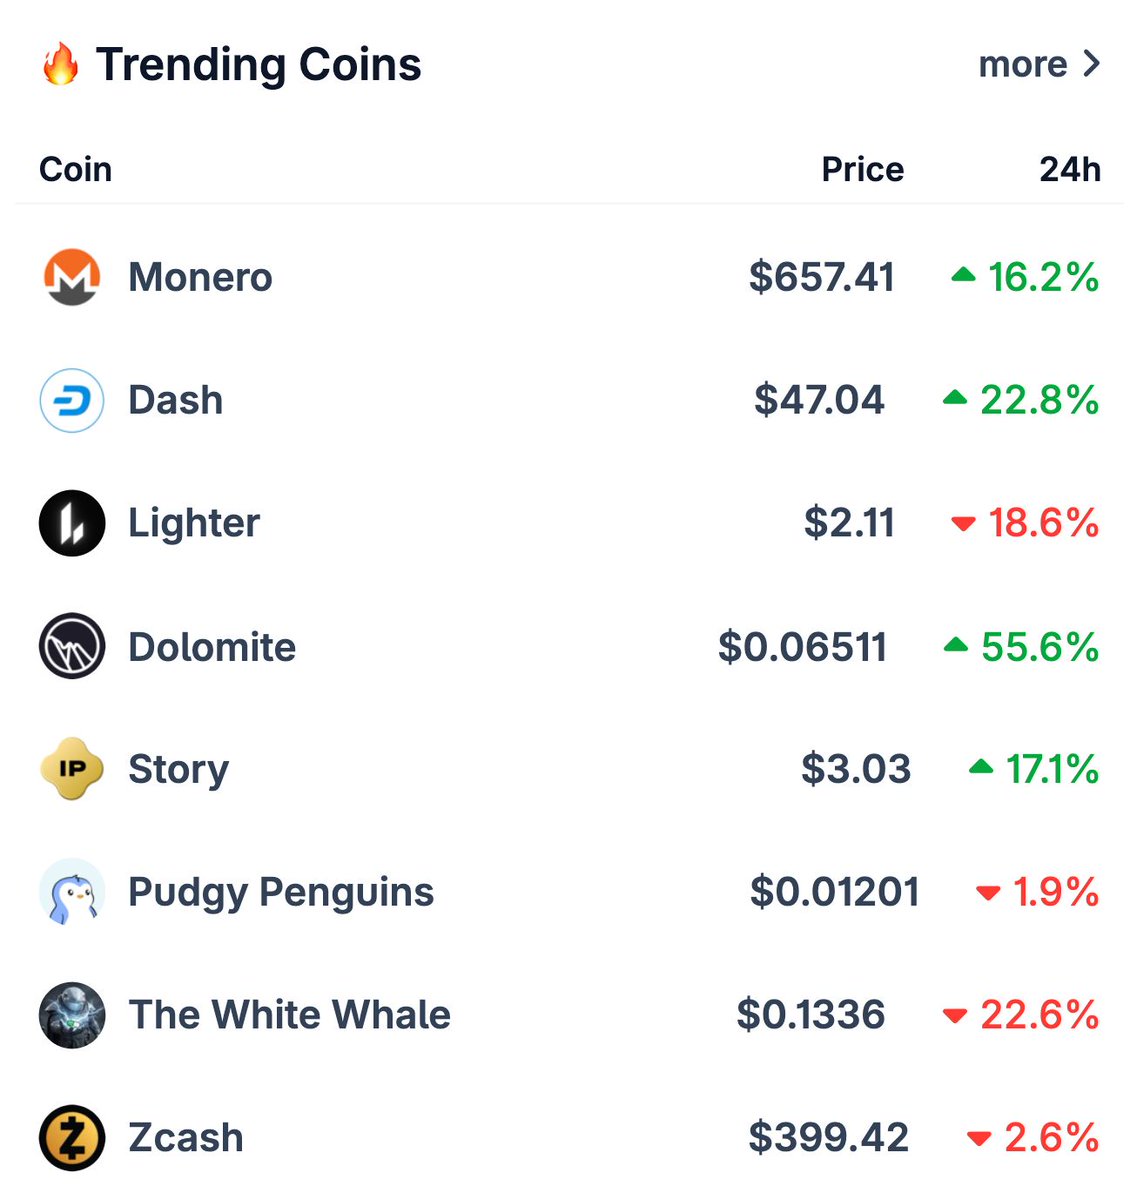Click the Zcash coin logo
1137x1200 pixels.
pyautogui.click(x=72, y=1138)
